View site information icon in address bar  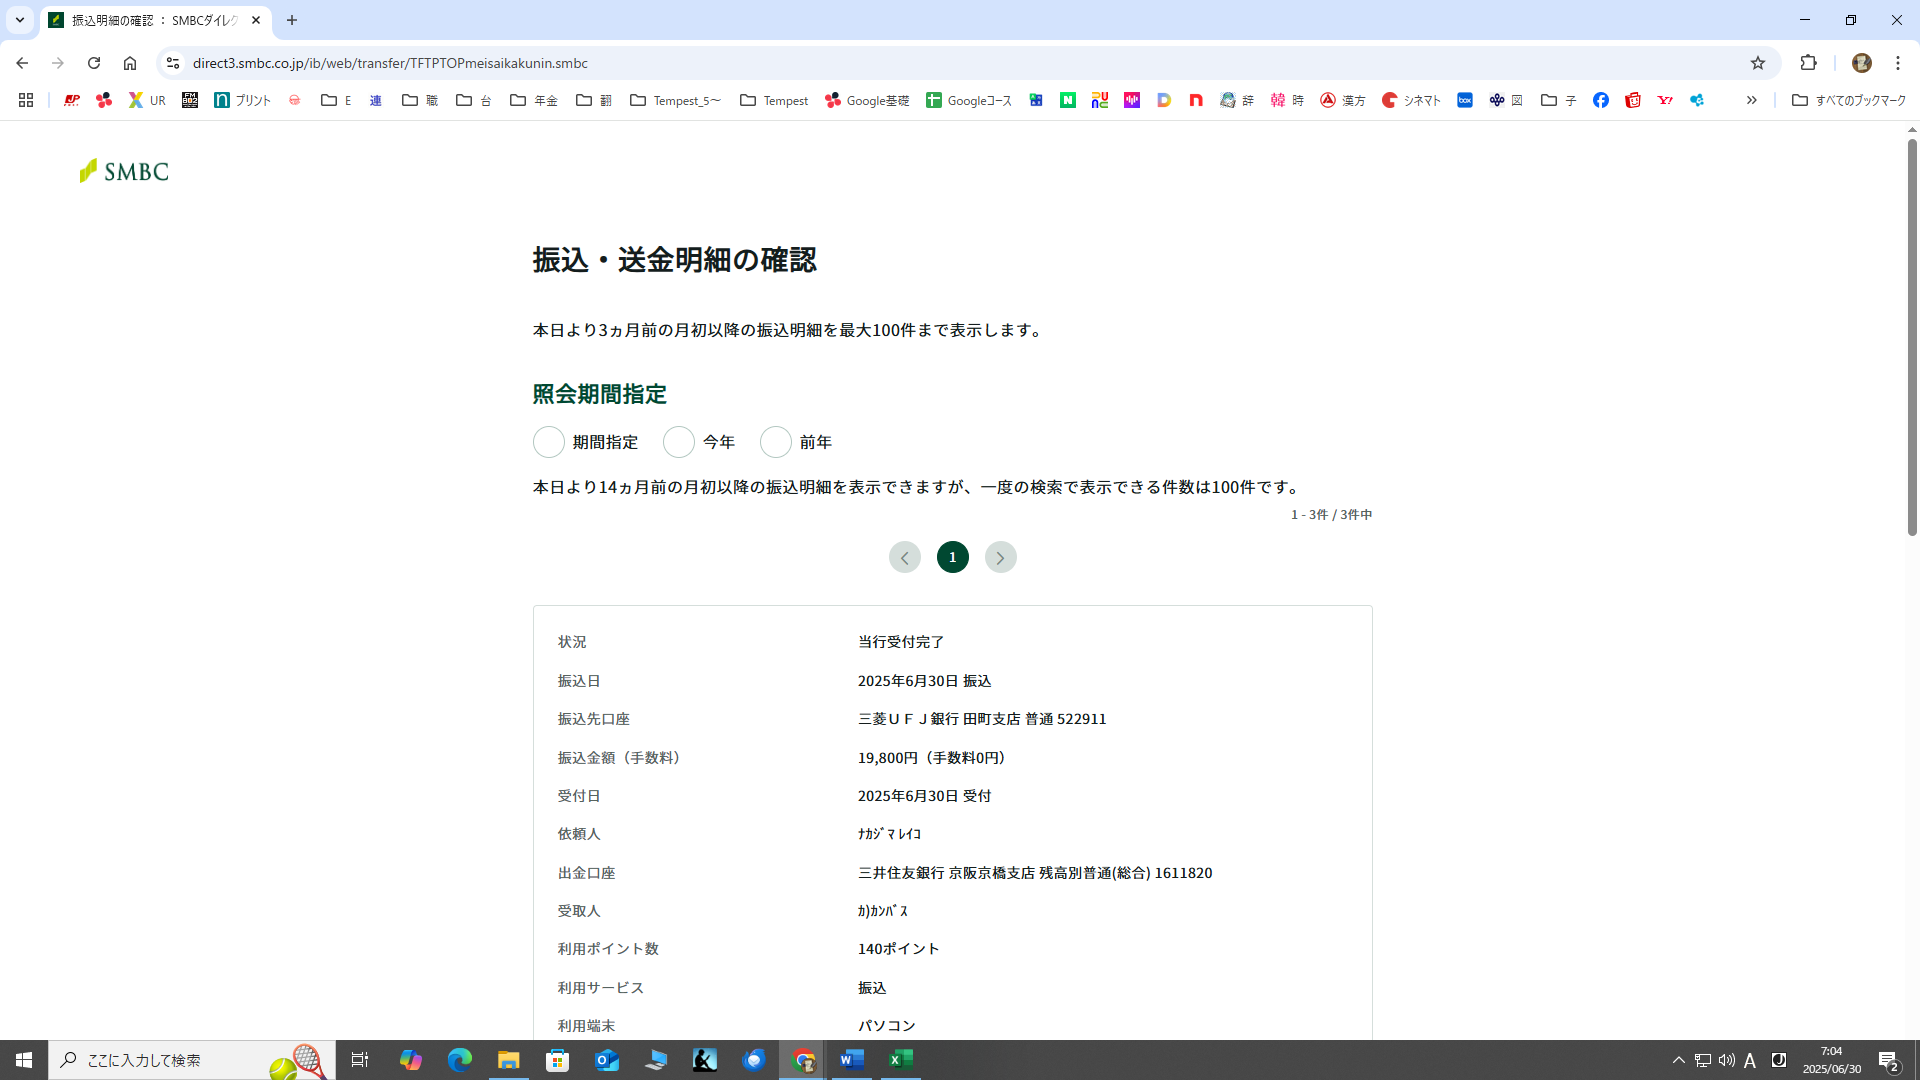(173, 63)
